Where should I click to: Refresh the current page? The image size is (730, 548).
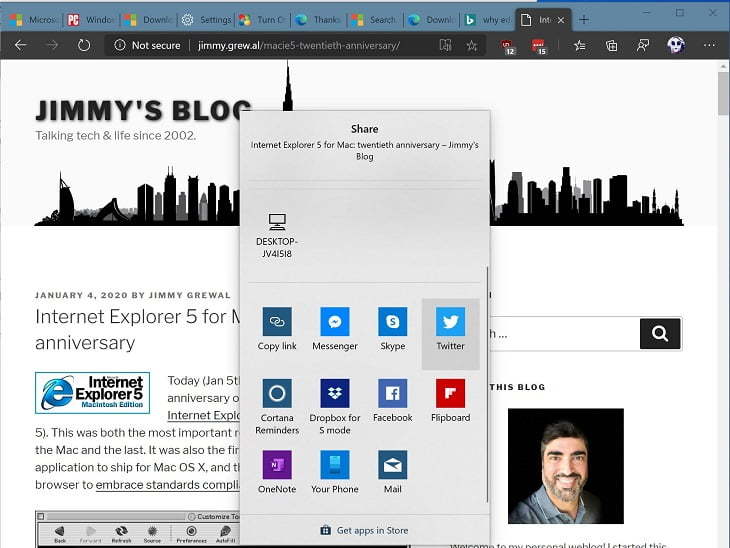coord(84,45)
